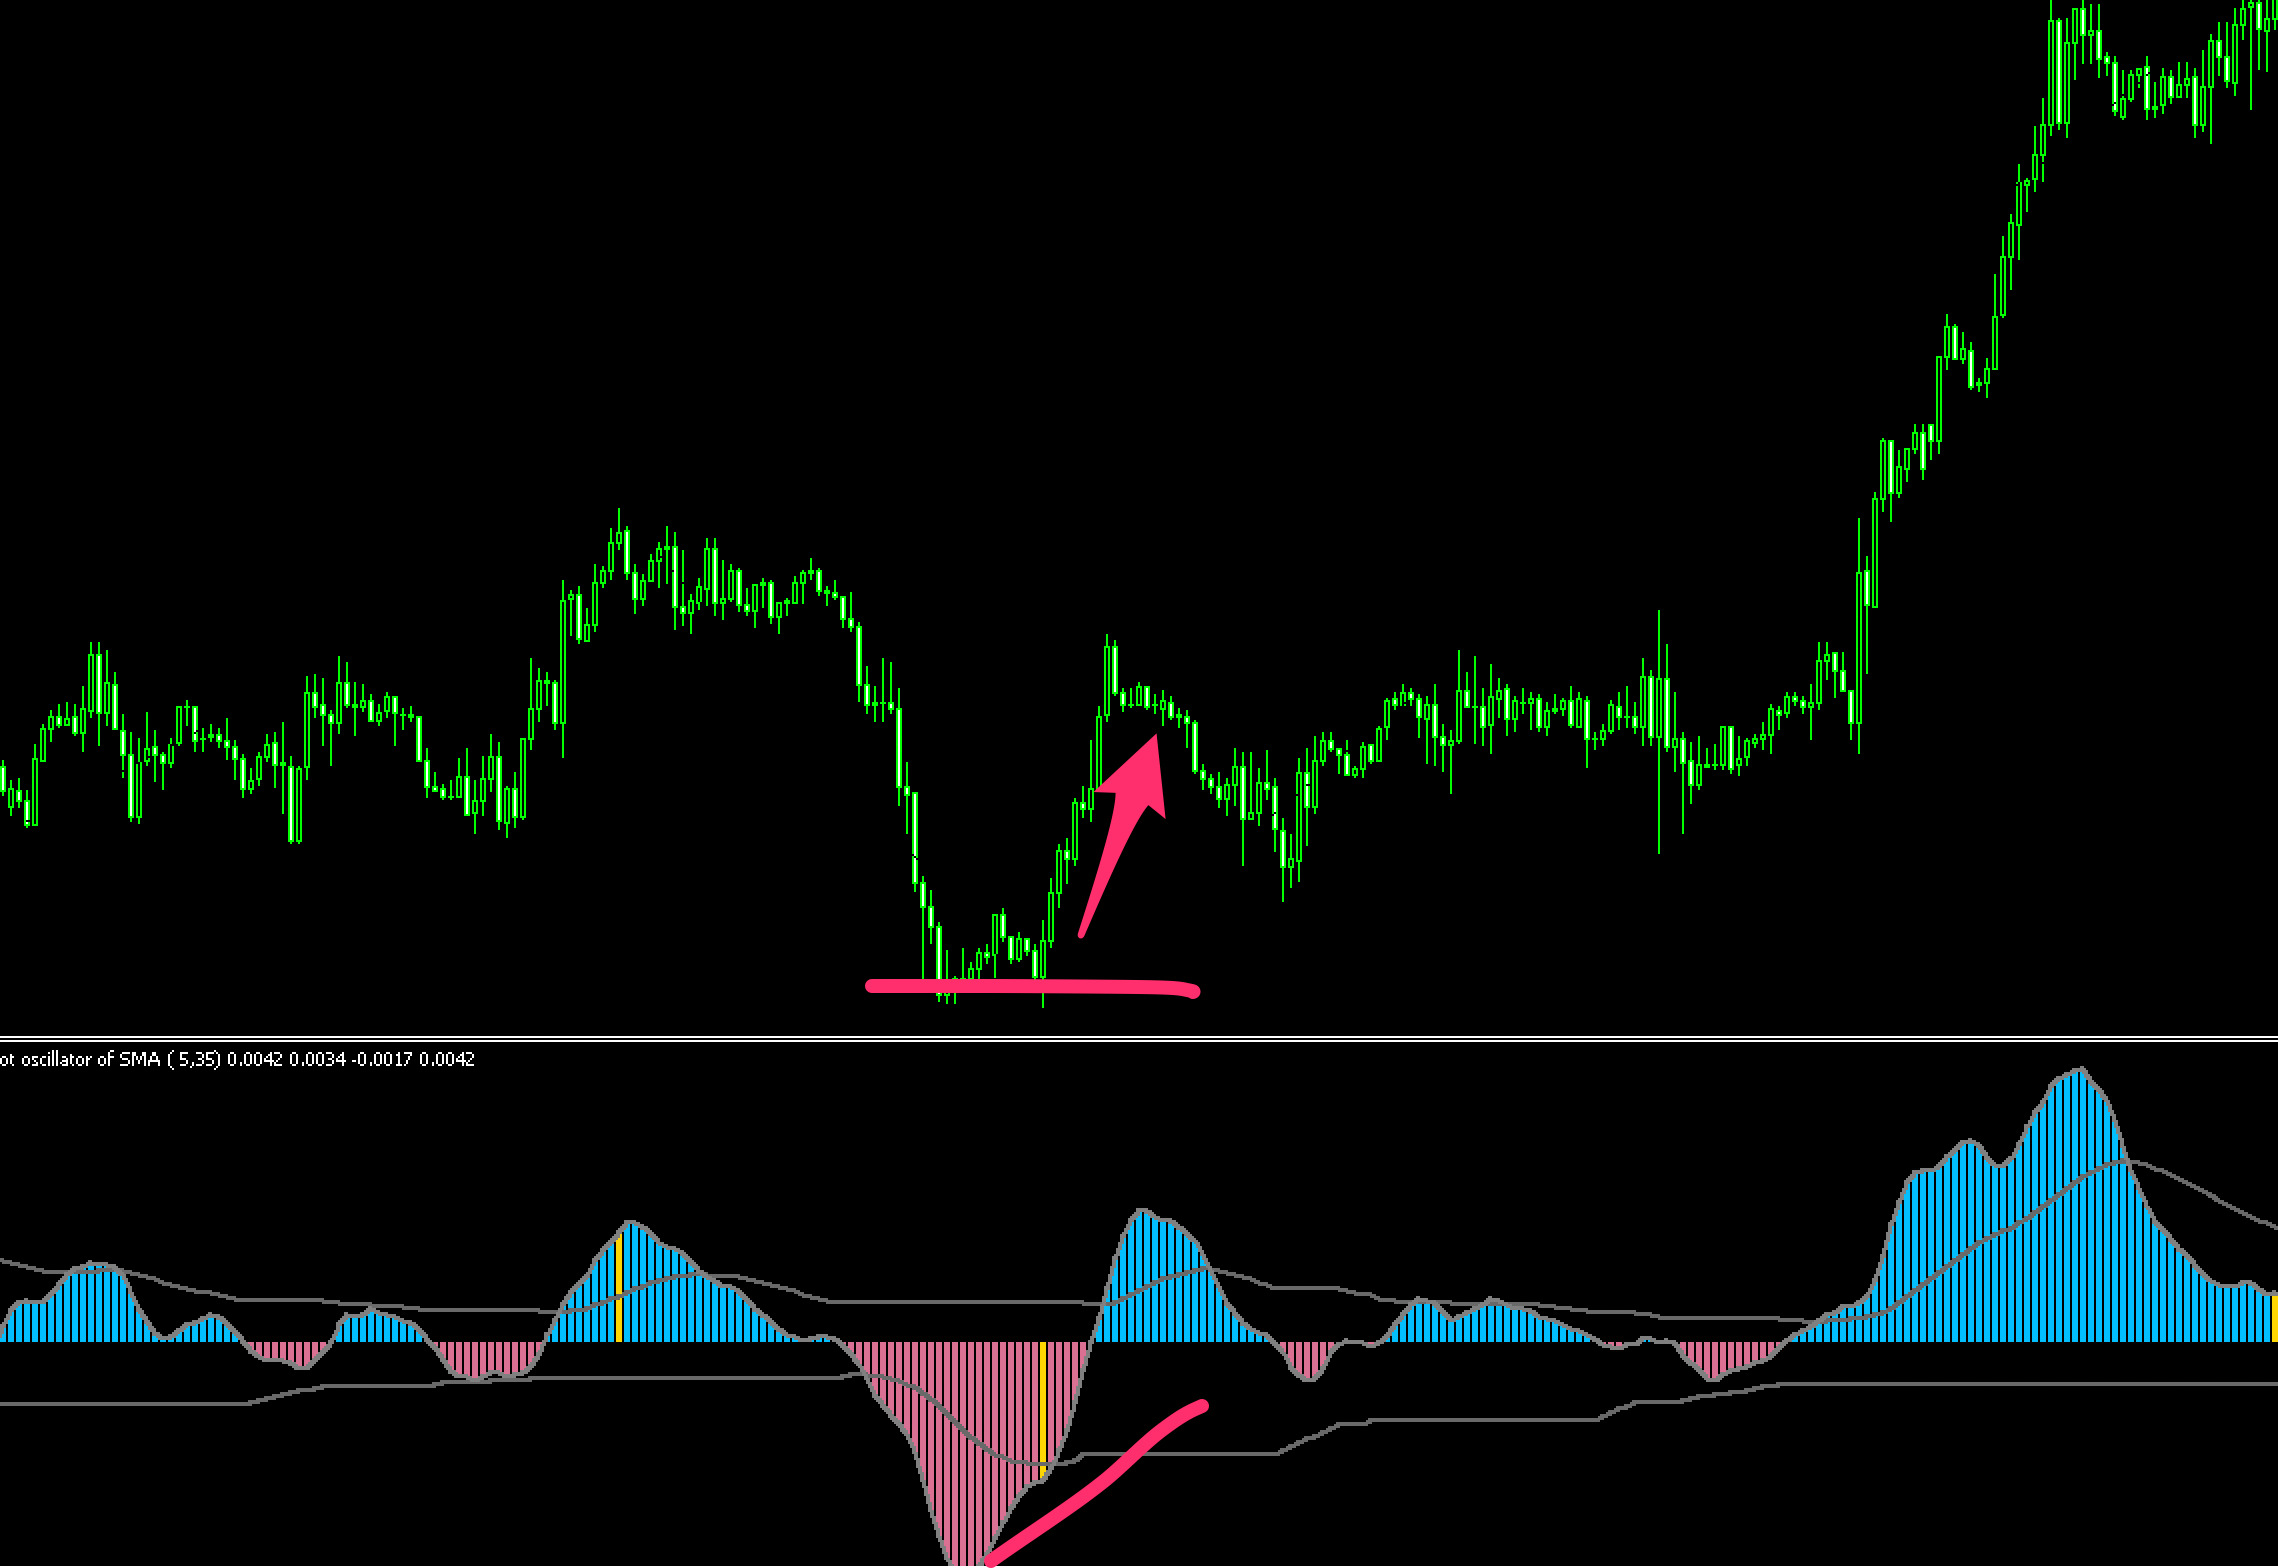Click the "oscillator of SMA" indicator label
Image resolution: width=2278 pixels, height=1568 pixels.
coord(91,1059)
